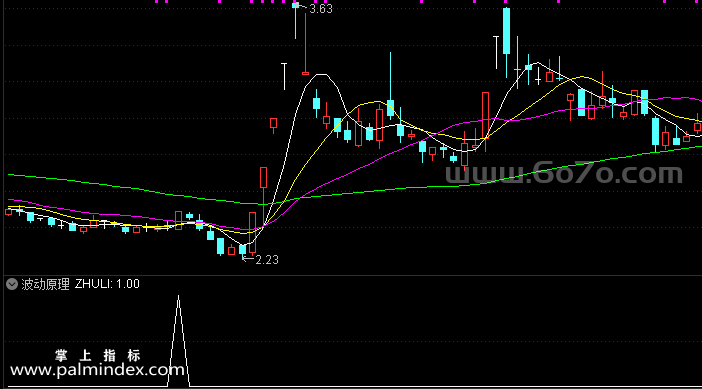Screen dimensions: 702x389
Task: Click the www.6o7o.com watermark
Action: point(564,174)
